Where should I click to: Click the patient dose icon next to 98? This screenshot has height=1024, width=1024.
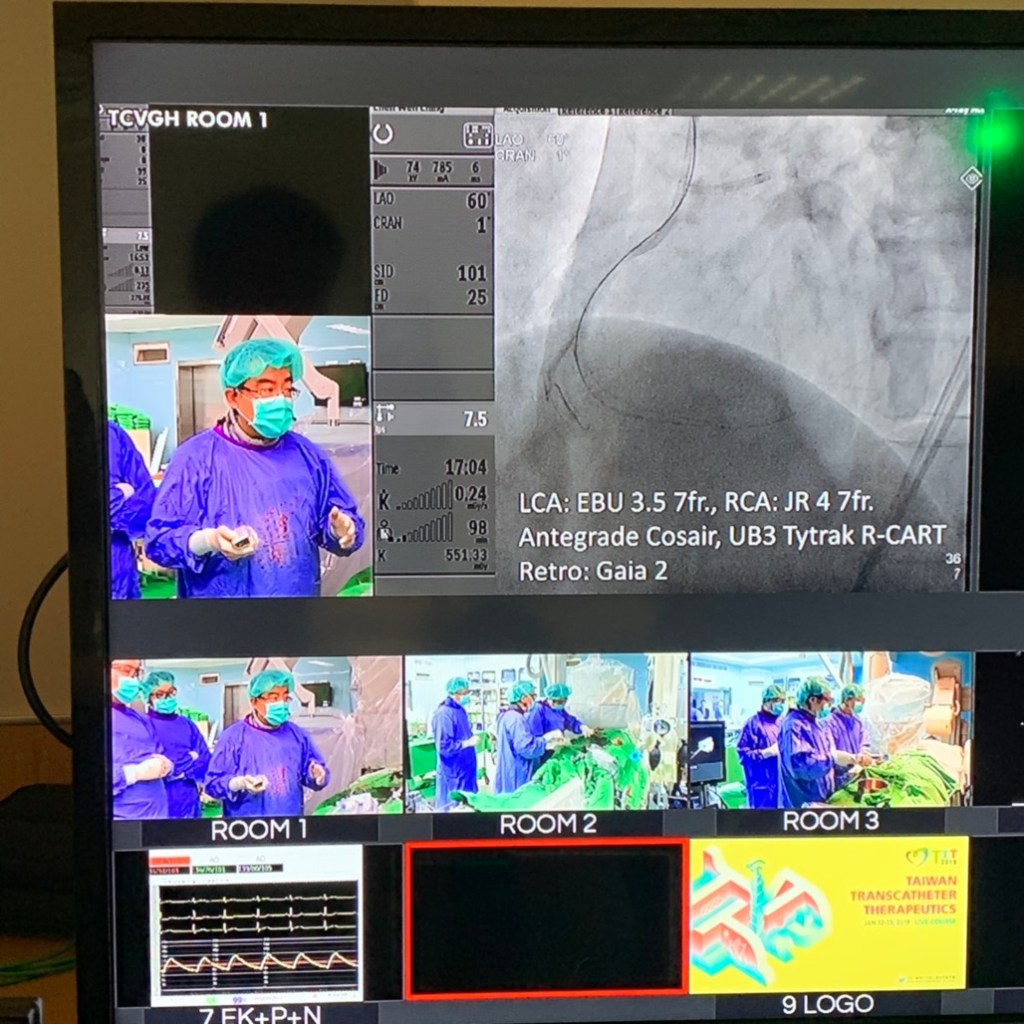[383, 529]
